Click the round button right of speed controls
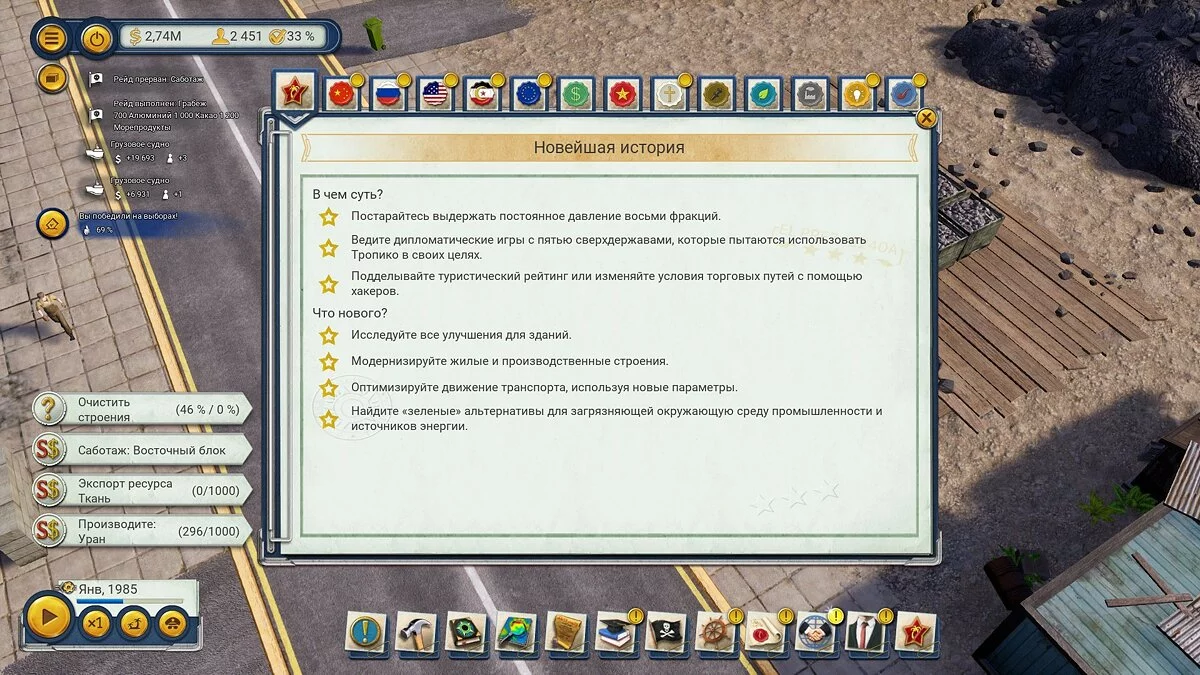 click(x=173, y=624)
